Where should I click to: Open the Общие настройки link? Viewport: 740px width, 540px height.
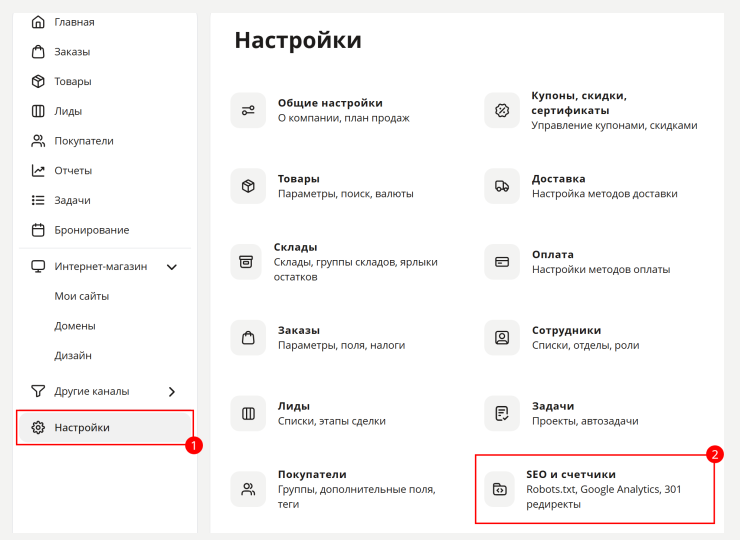tap(330, 103)
